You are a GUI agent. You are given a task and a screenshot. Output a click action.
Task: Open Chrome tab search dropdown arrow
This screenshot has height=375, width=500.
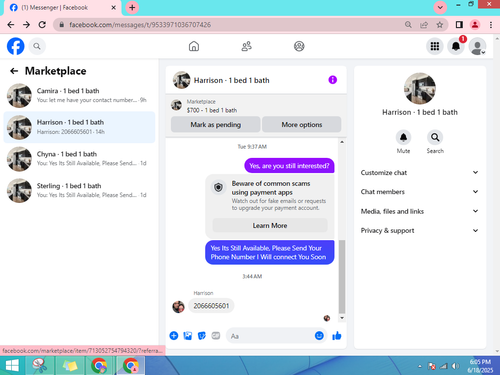[x=440, y=7]
